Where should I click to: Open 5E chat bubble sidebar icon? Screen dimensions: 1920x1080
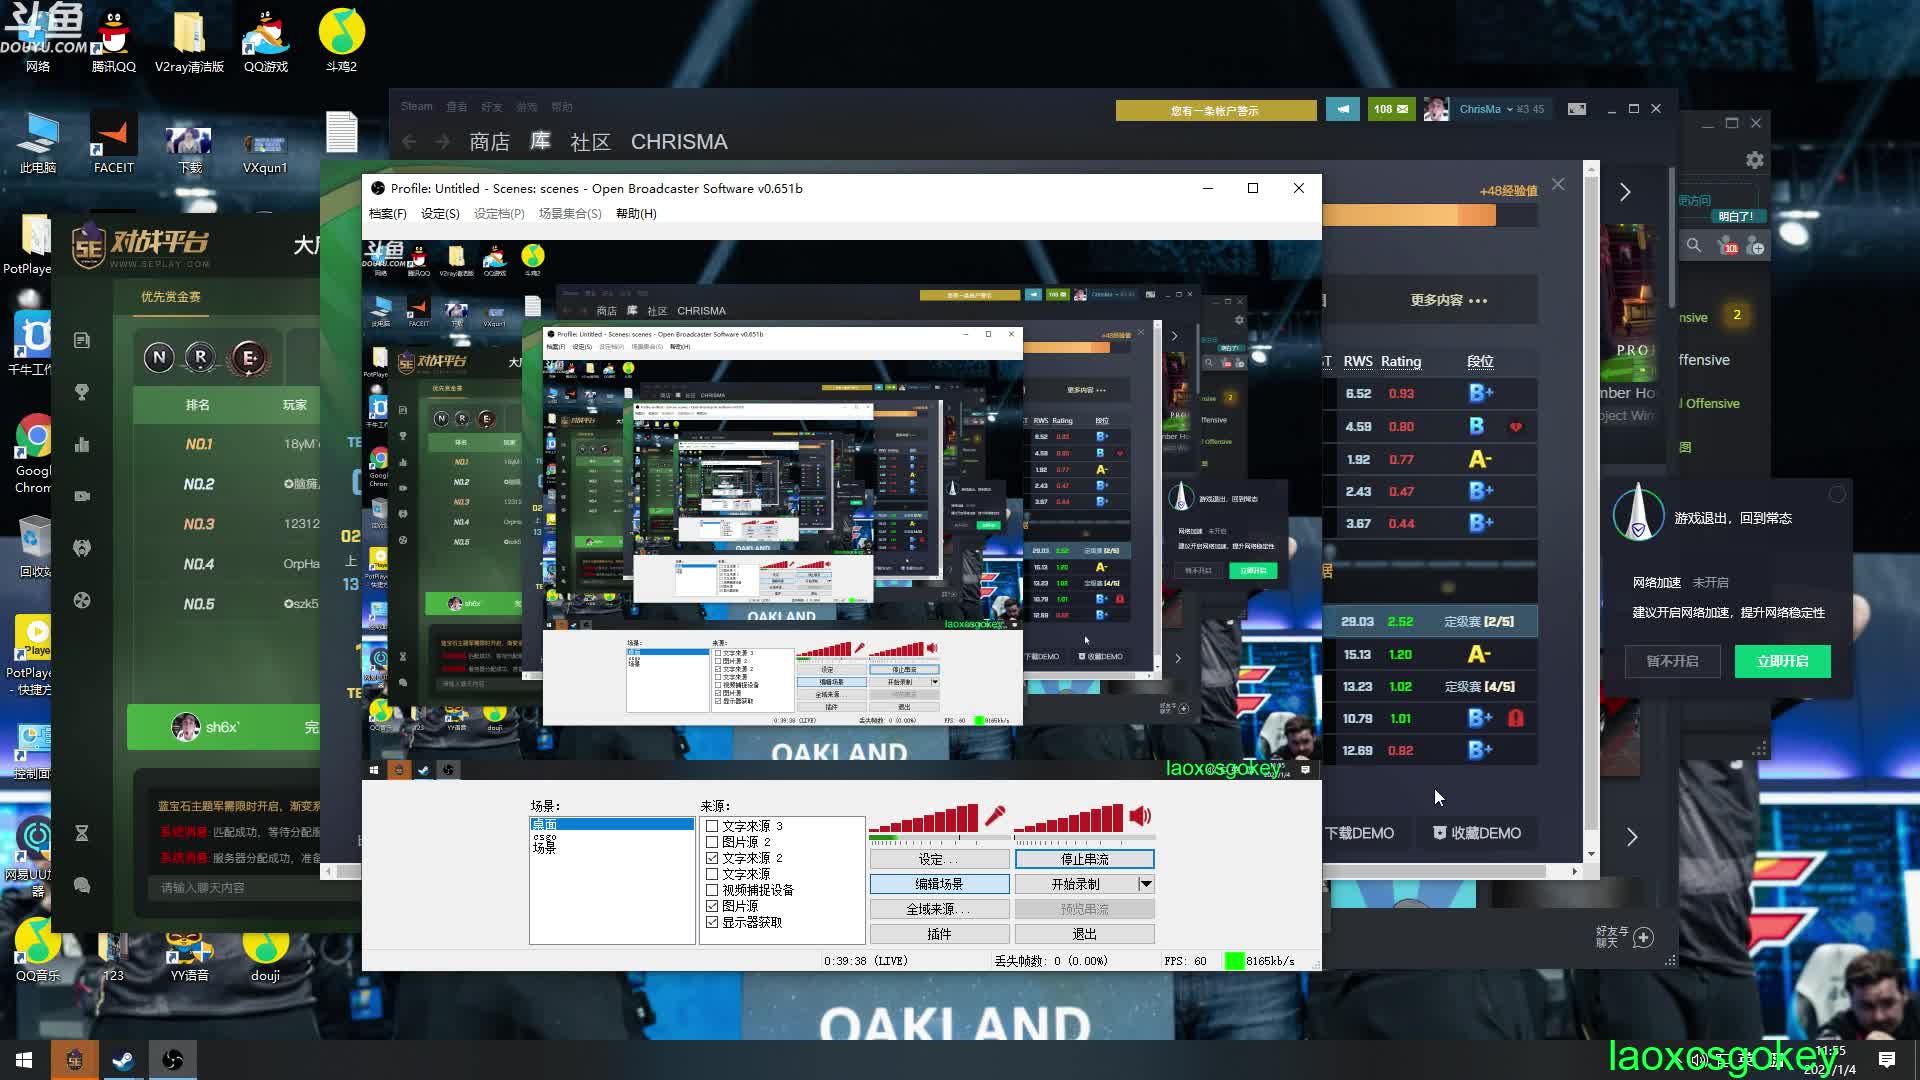(x=82, y=885)
